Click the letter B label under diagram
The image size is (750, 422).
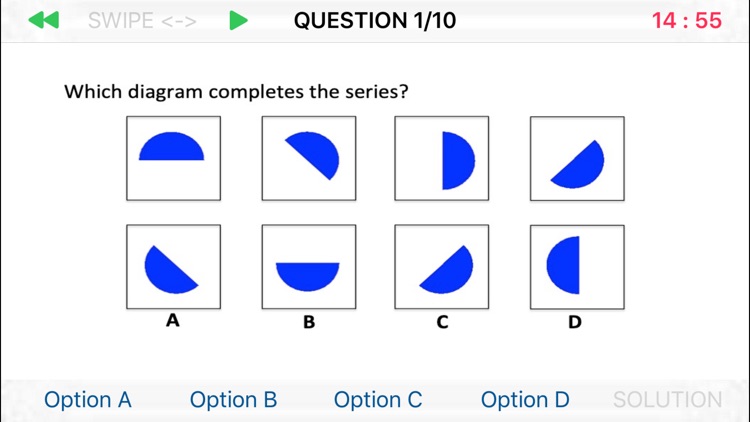click(309, 322)
